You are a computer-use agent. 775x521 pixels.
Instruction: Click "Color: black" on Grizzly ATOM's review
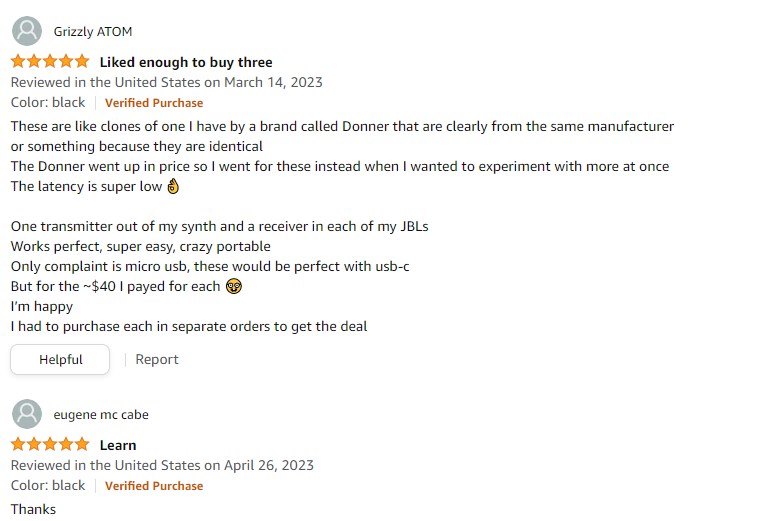pos(48,103)
